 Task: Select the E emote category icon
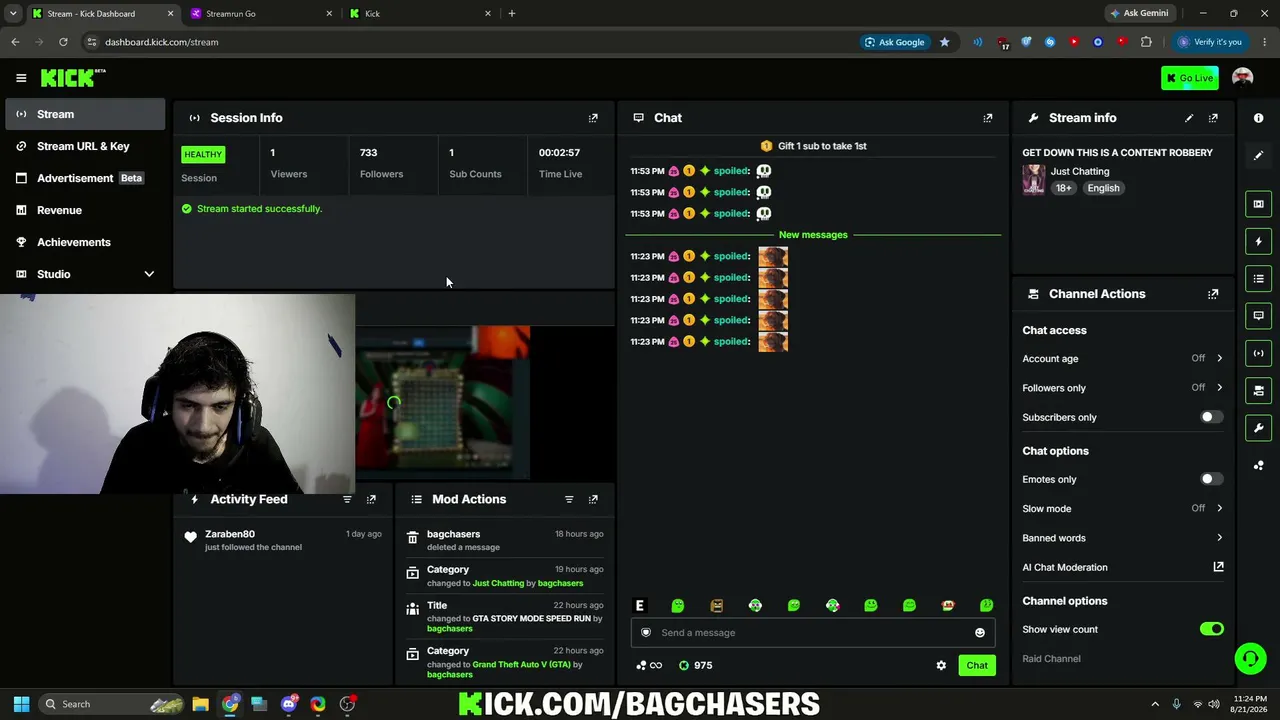[640, 605]
